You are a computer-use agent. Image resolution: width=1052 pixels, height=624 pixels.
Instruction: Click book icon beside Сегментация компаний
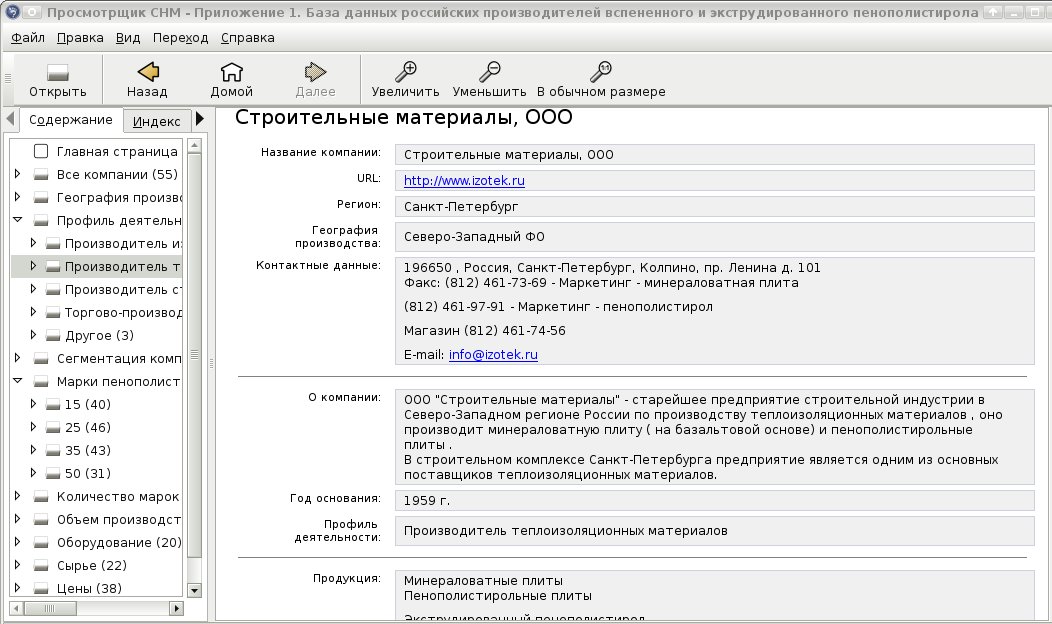click(41, 359)
